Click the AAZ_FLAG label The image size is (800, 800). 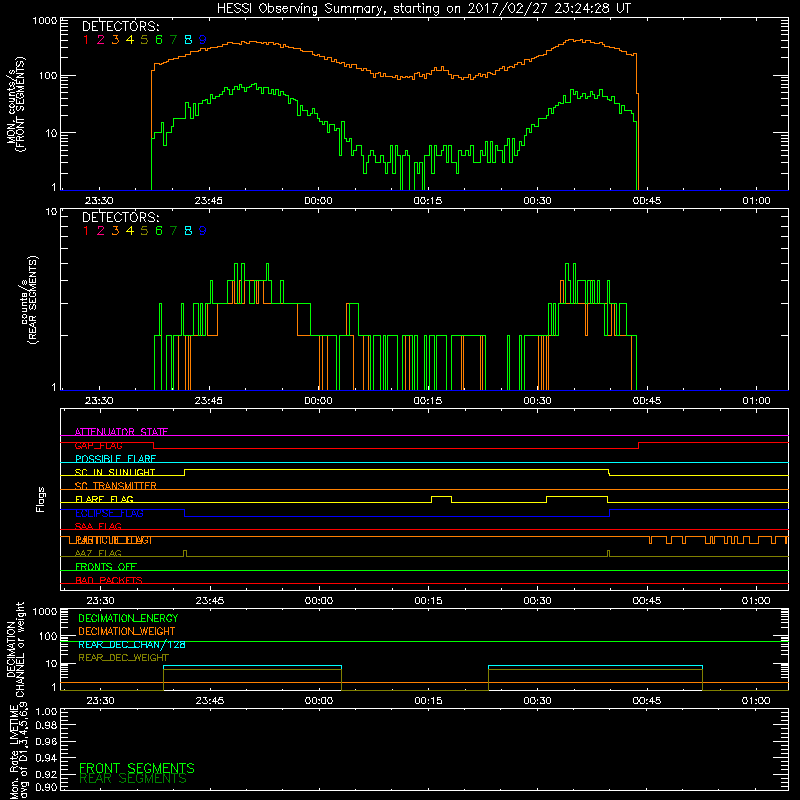98,554
